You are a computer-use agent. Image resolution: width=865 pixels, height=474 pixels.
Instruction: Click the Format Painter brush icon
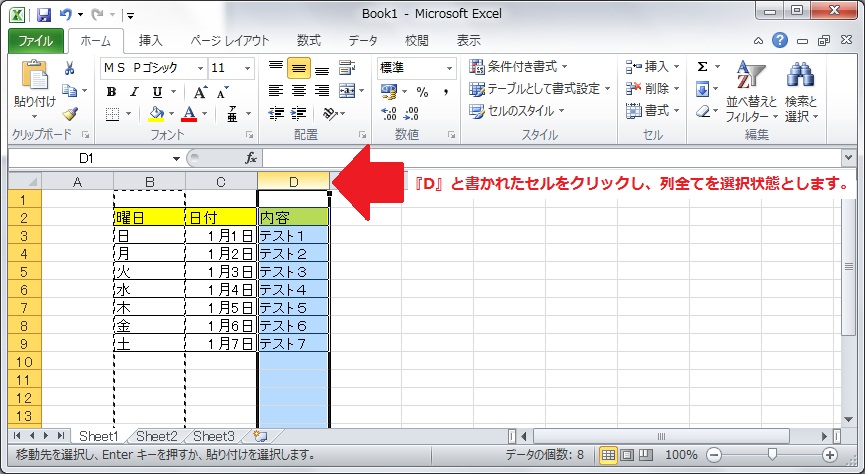click(70, 114)
